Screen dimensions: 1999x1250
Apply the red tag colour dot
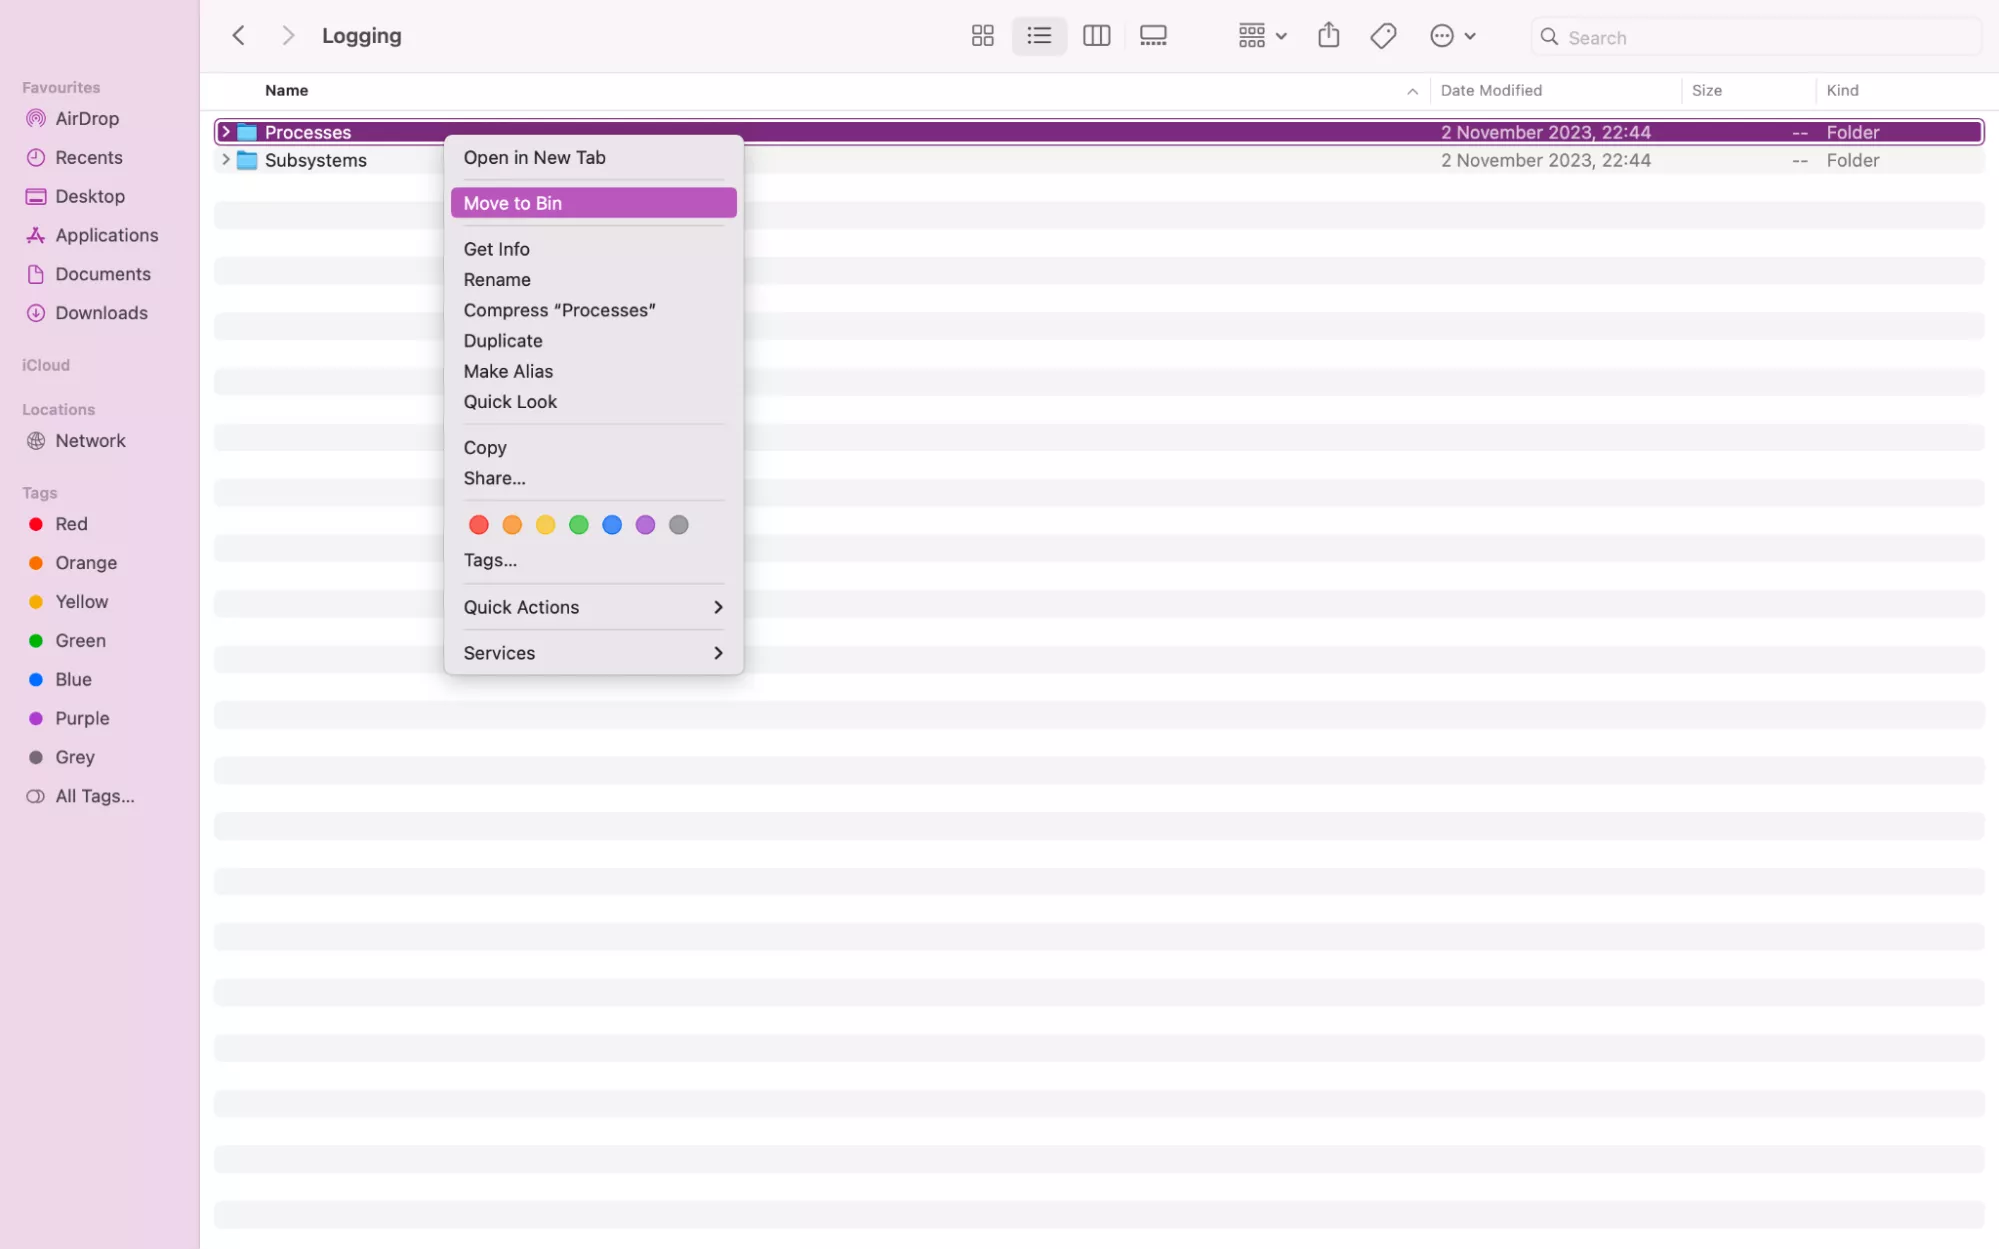coord(479,525)
